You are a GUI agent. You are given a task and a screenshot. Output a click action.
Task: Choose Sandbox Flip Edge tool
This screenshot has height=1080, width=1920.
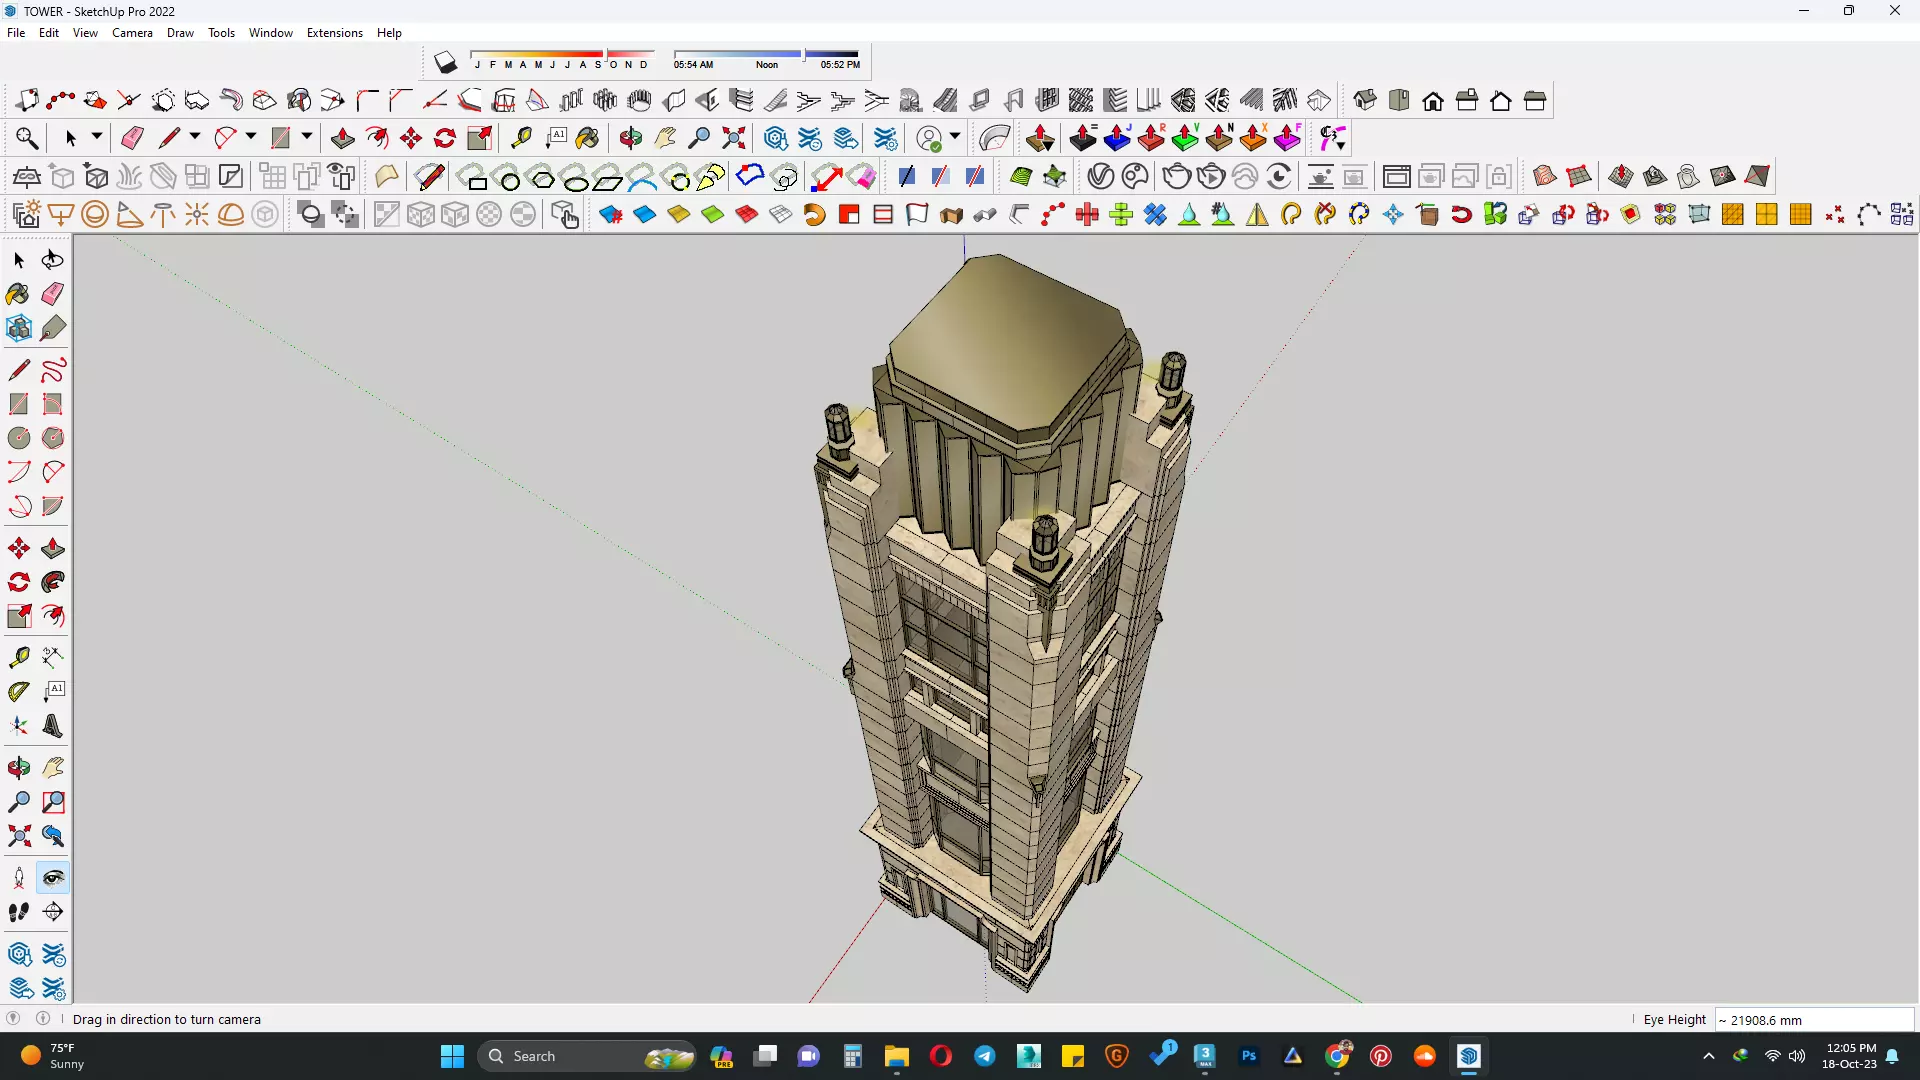pyautogui.click(x=1757, y=177)
